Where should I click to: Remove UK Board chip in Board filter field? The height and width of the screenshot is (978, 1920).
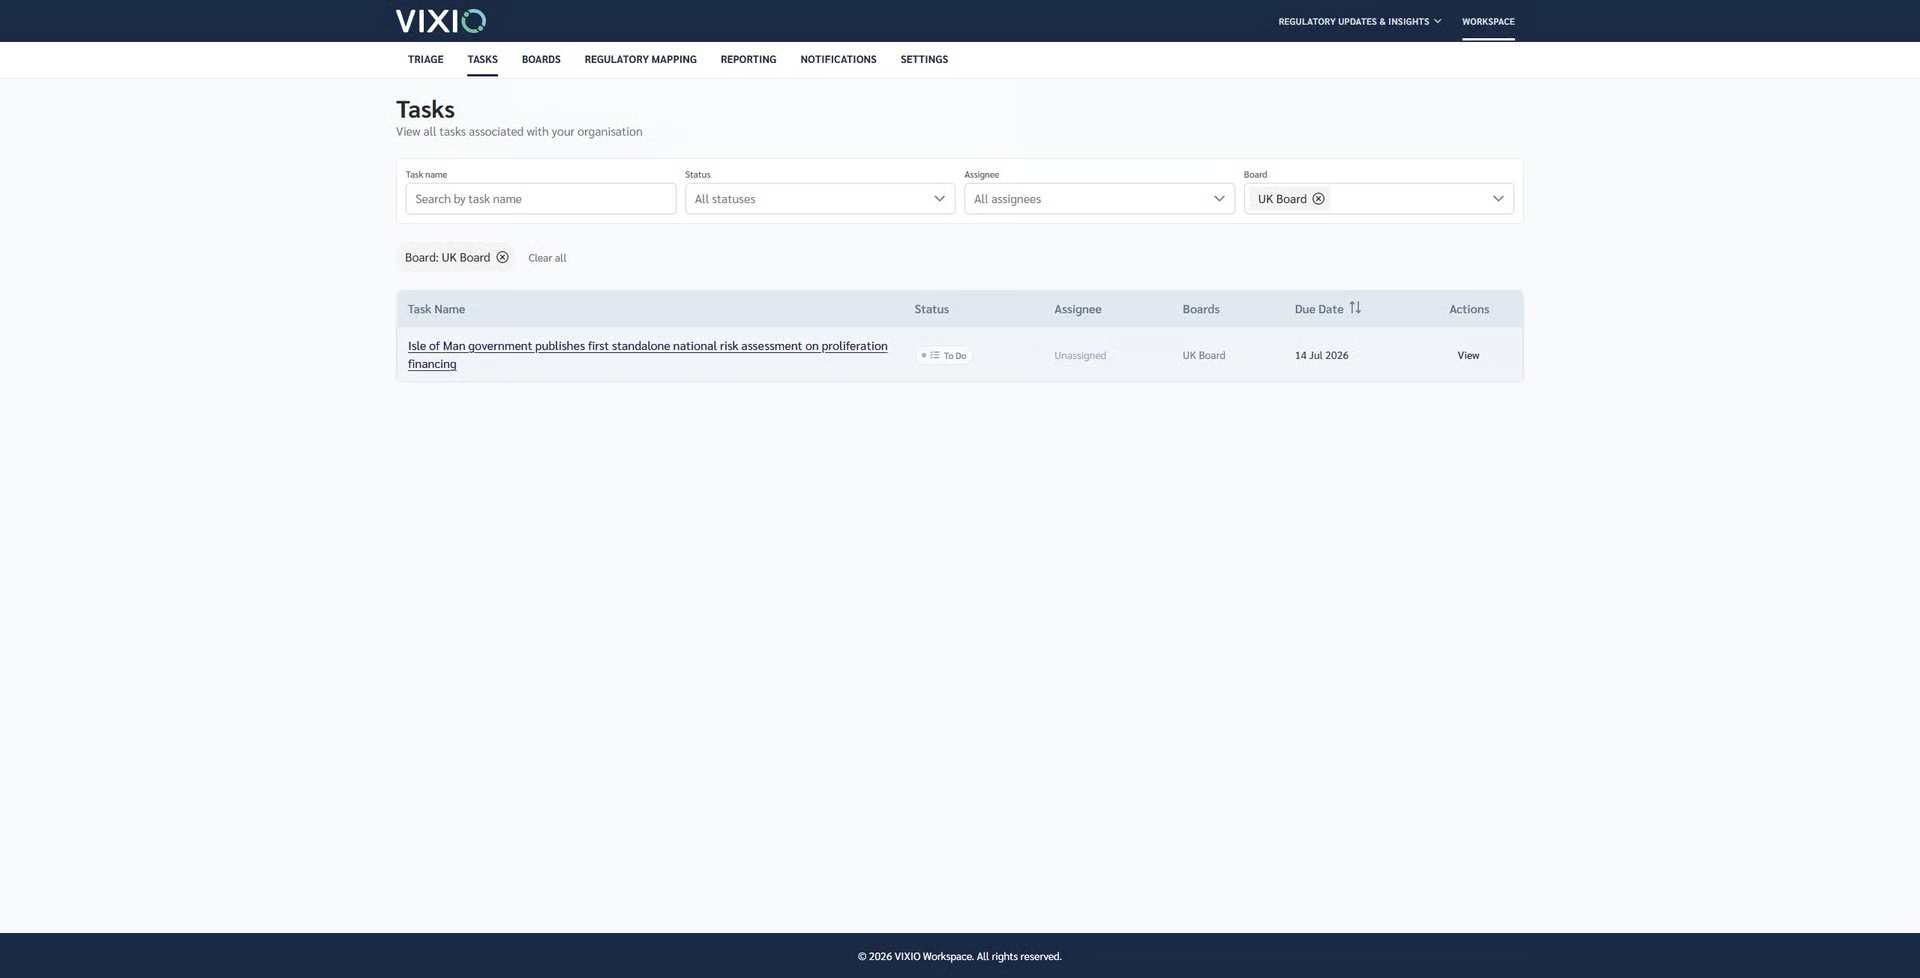coord(1318,199)
